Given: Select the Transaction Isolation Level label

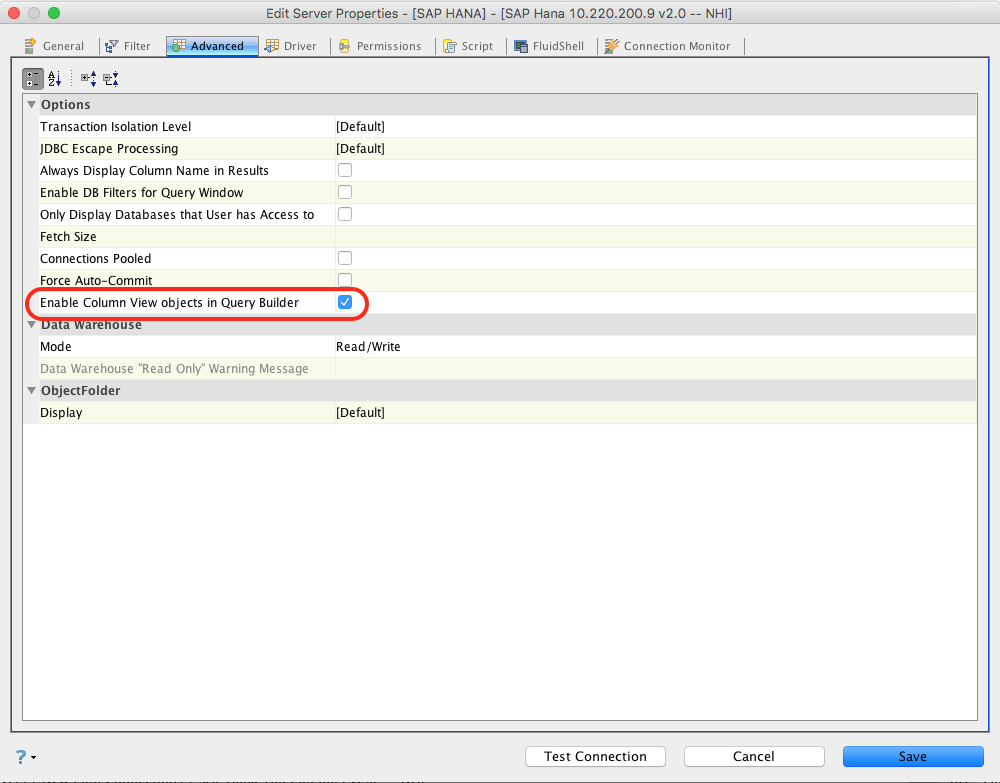Looking at the screenshot, I should coord(115,126).
